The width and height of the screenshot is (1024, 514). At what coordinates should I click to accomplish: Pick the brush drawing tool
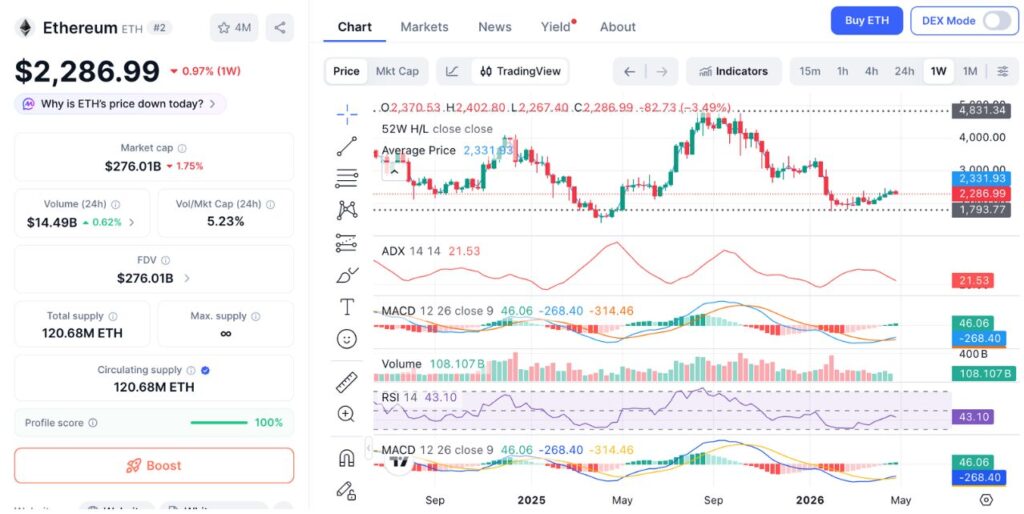(347, 274)
